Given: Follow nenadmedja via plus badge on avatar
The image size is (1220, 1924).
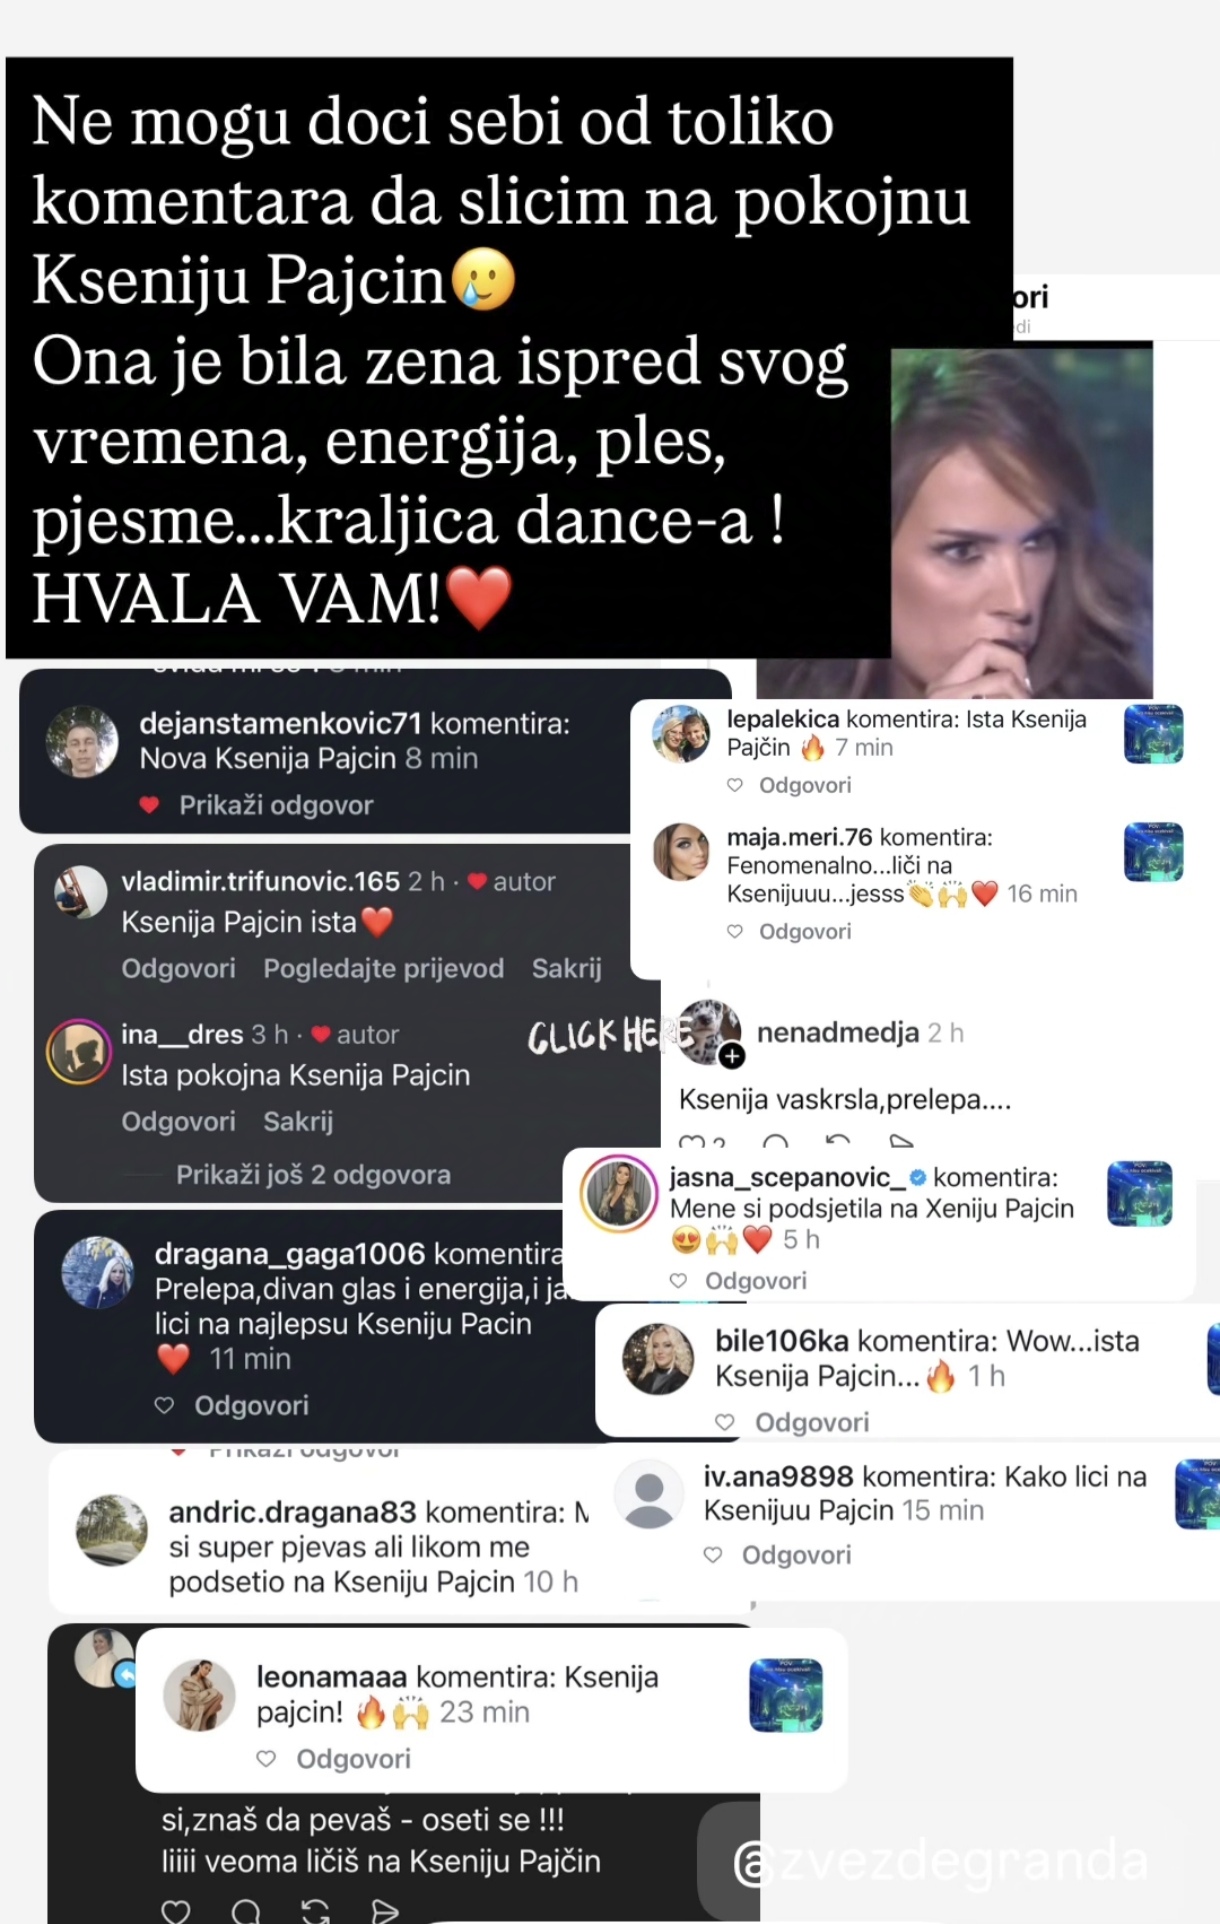Looking at the screenshot, I should [x=732, y=1056].
